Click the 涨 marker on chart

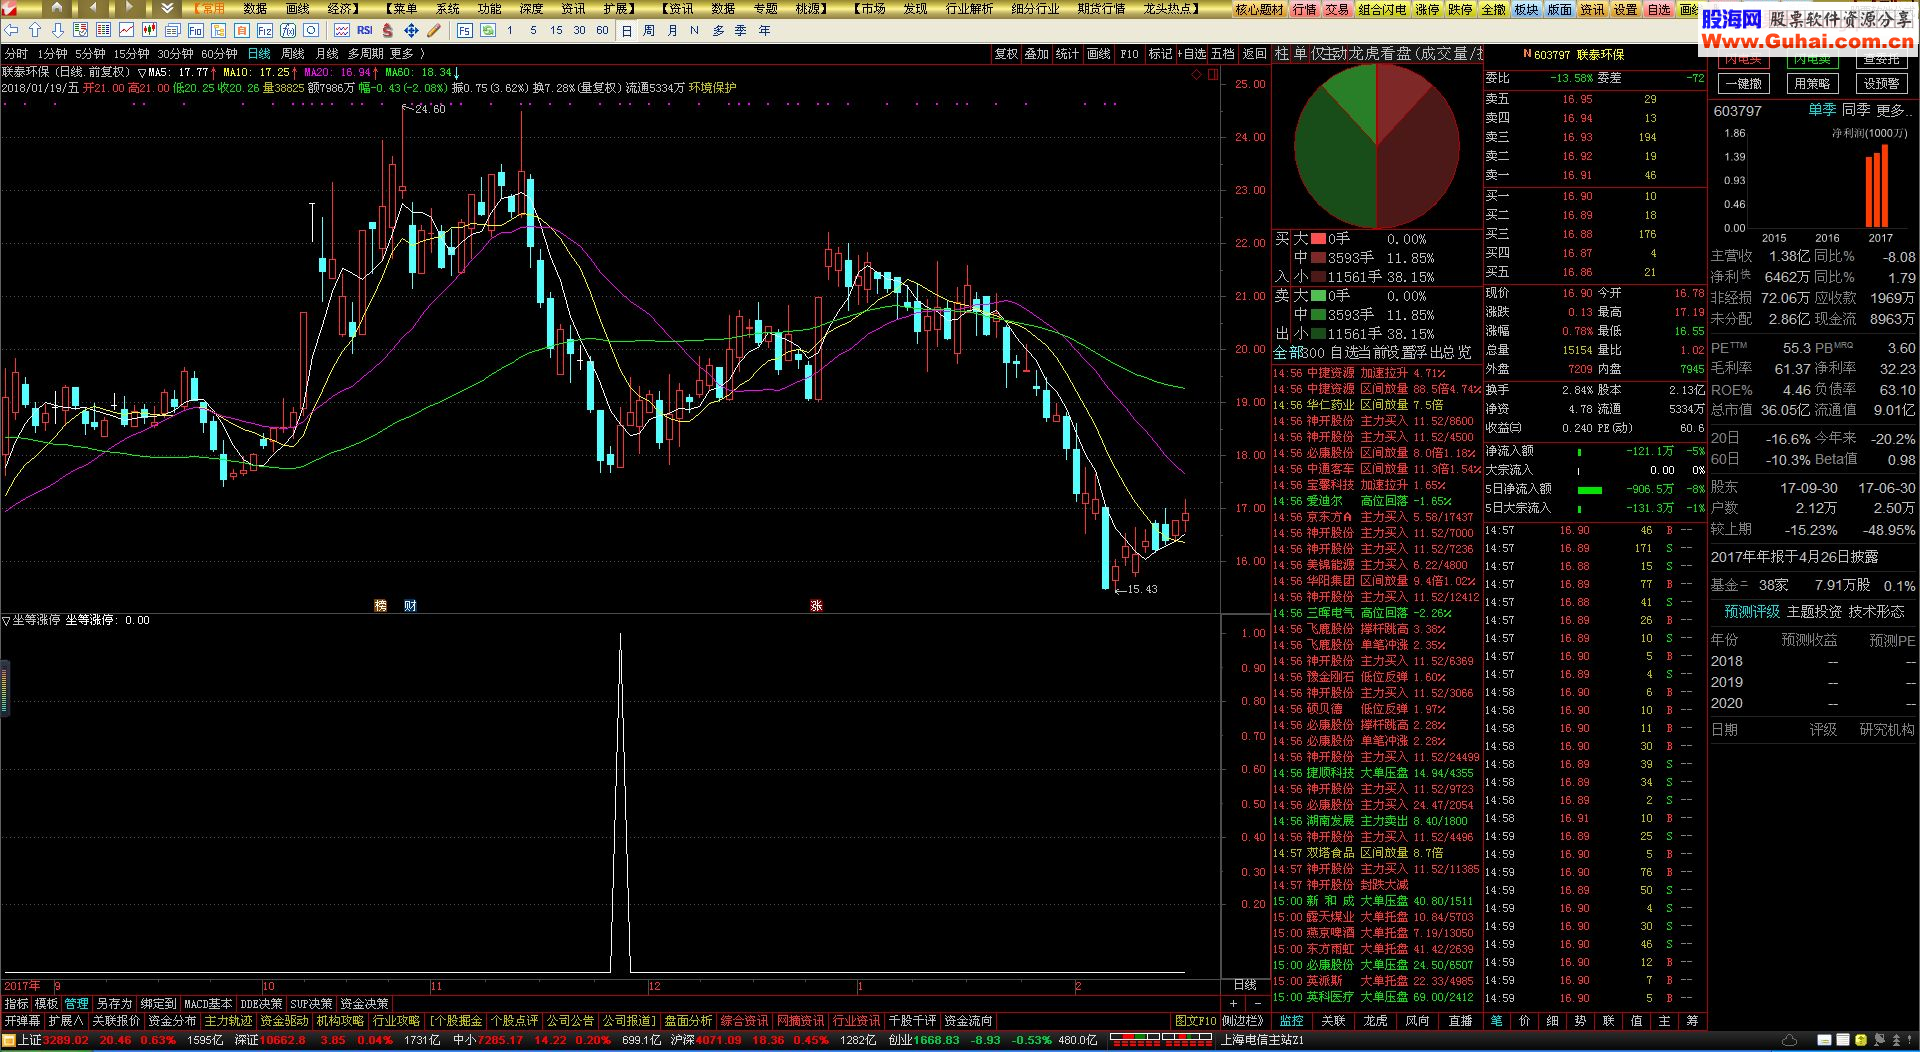[x=816, y=605]
